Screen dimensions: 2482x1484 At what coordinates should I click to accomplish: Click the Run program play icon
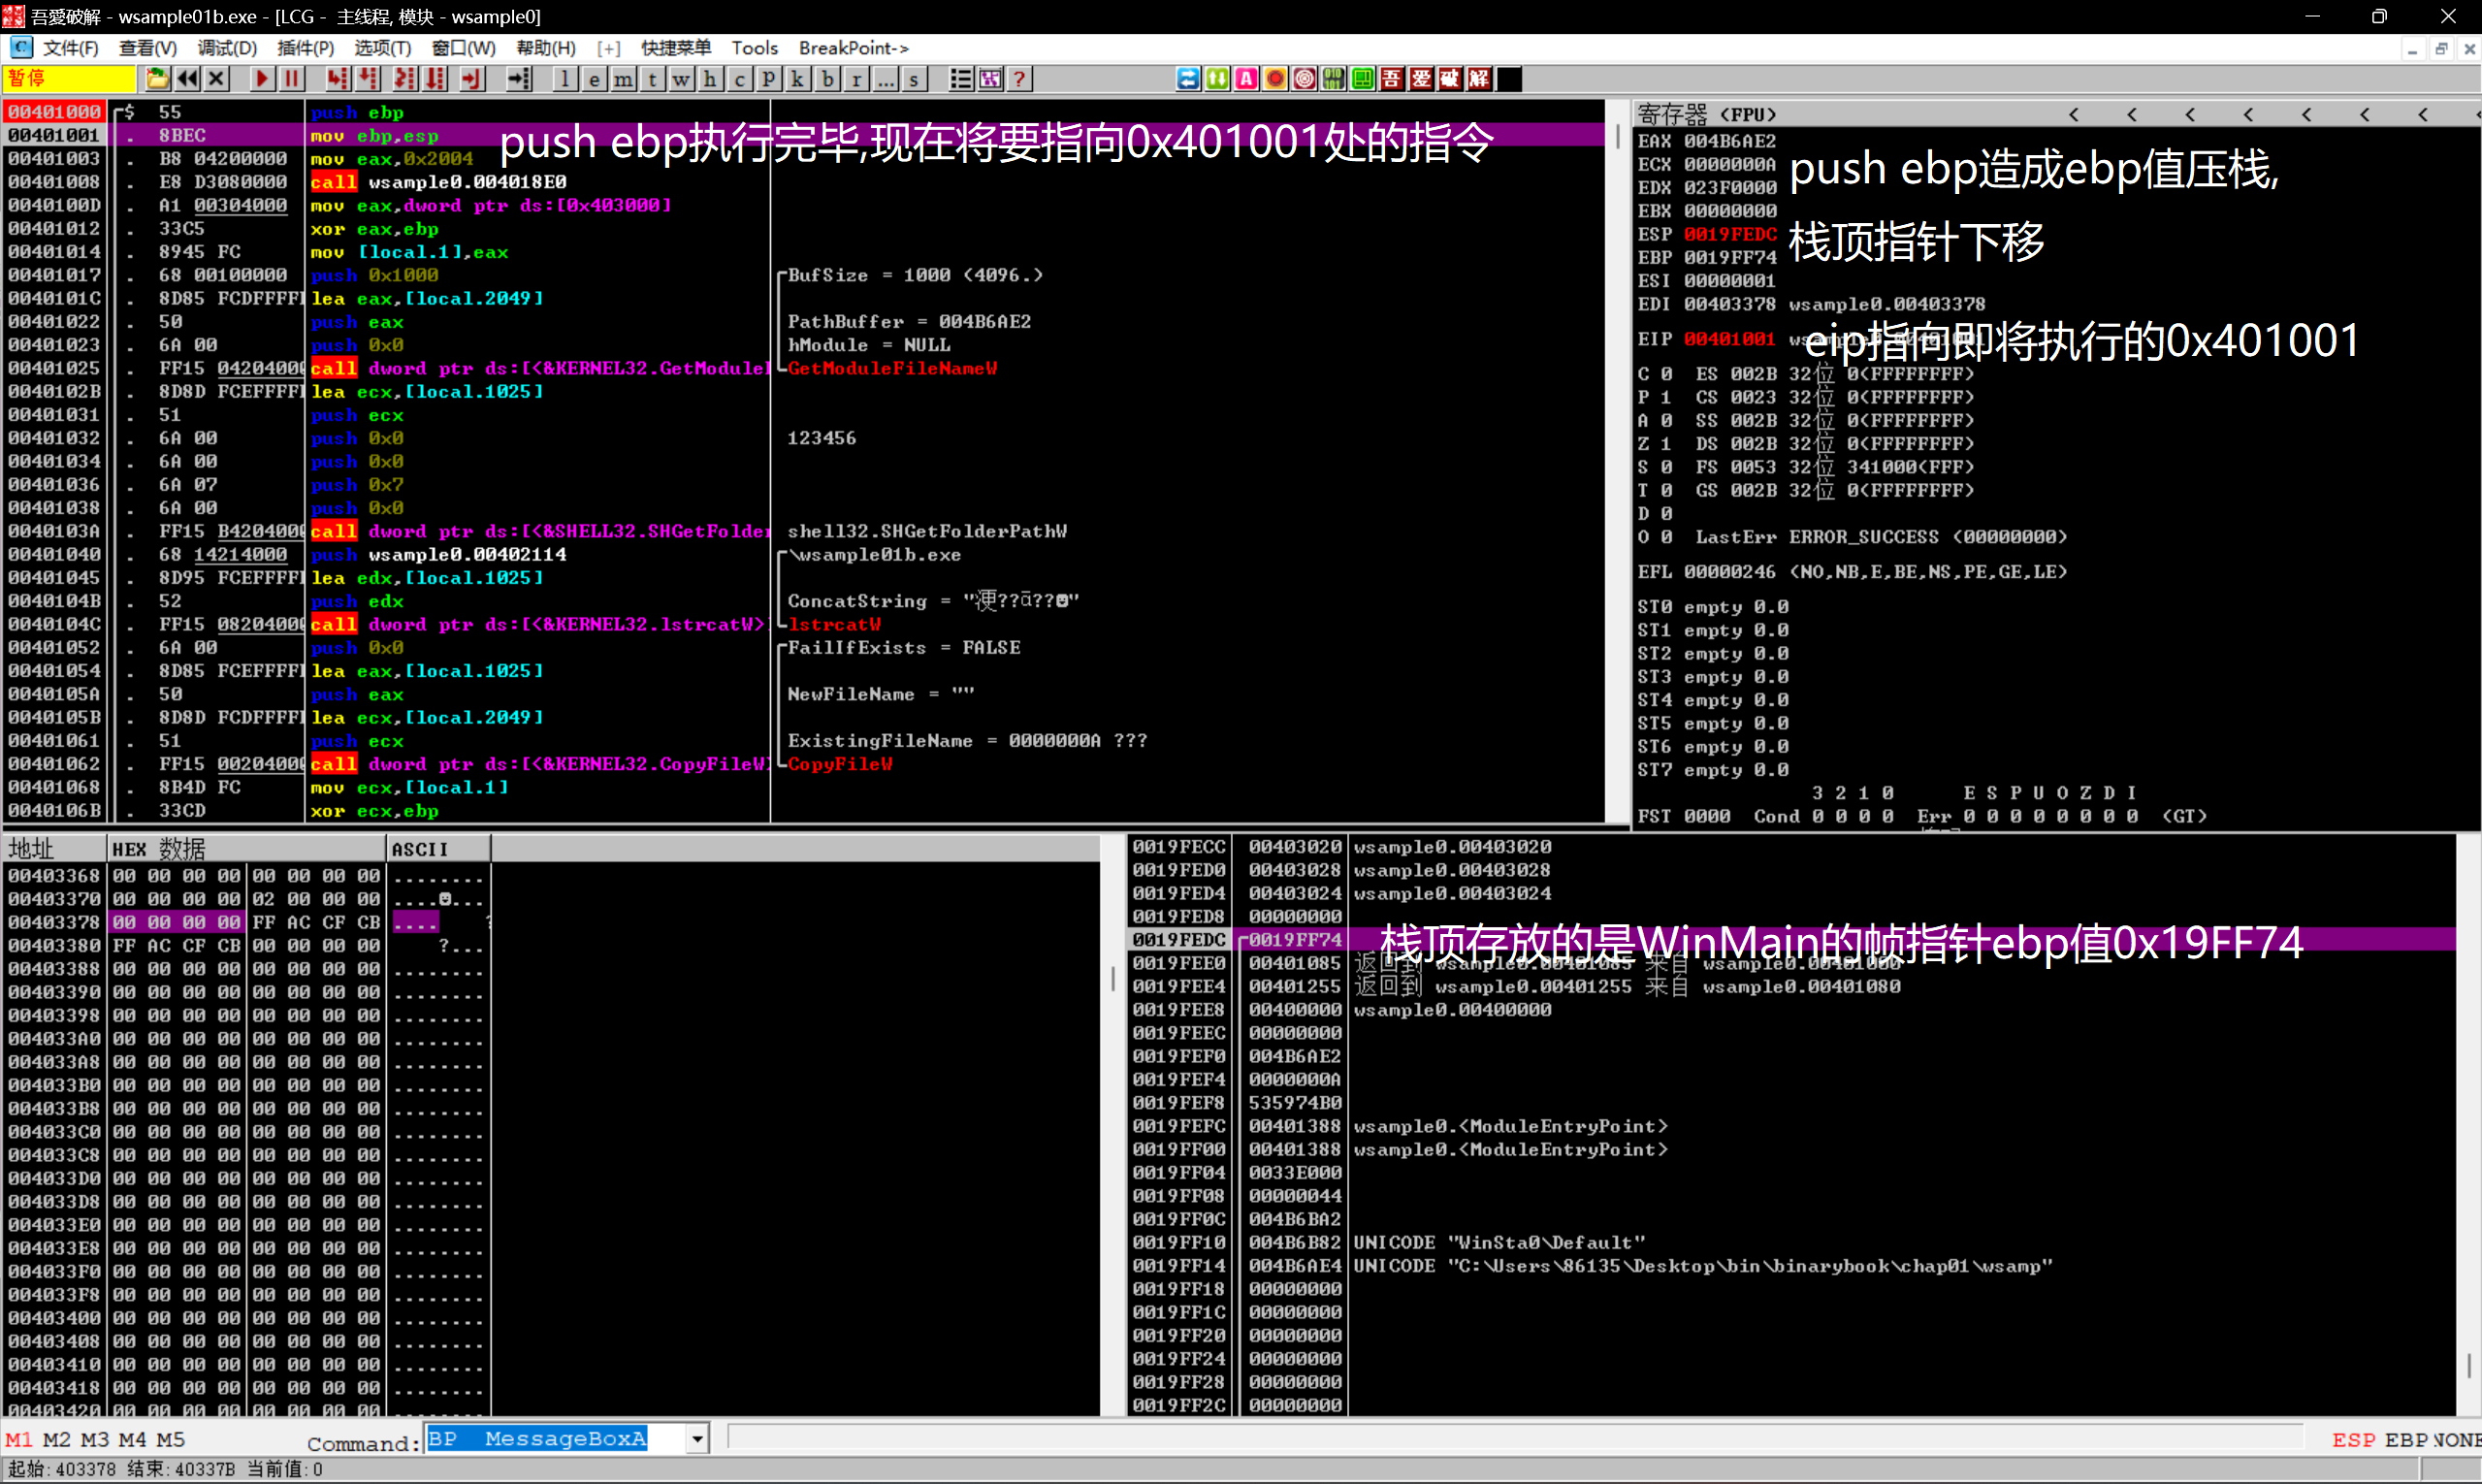[261, 79]
